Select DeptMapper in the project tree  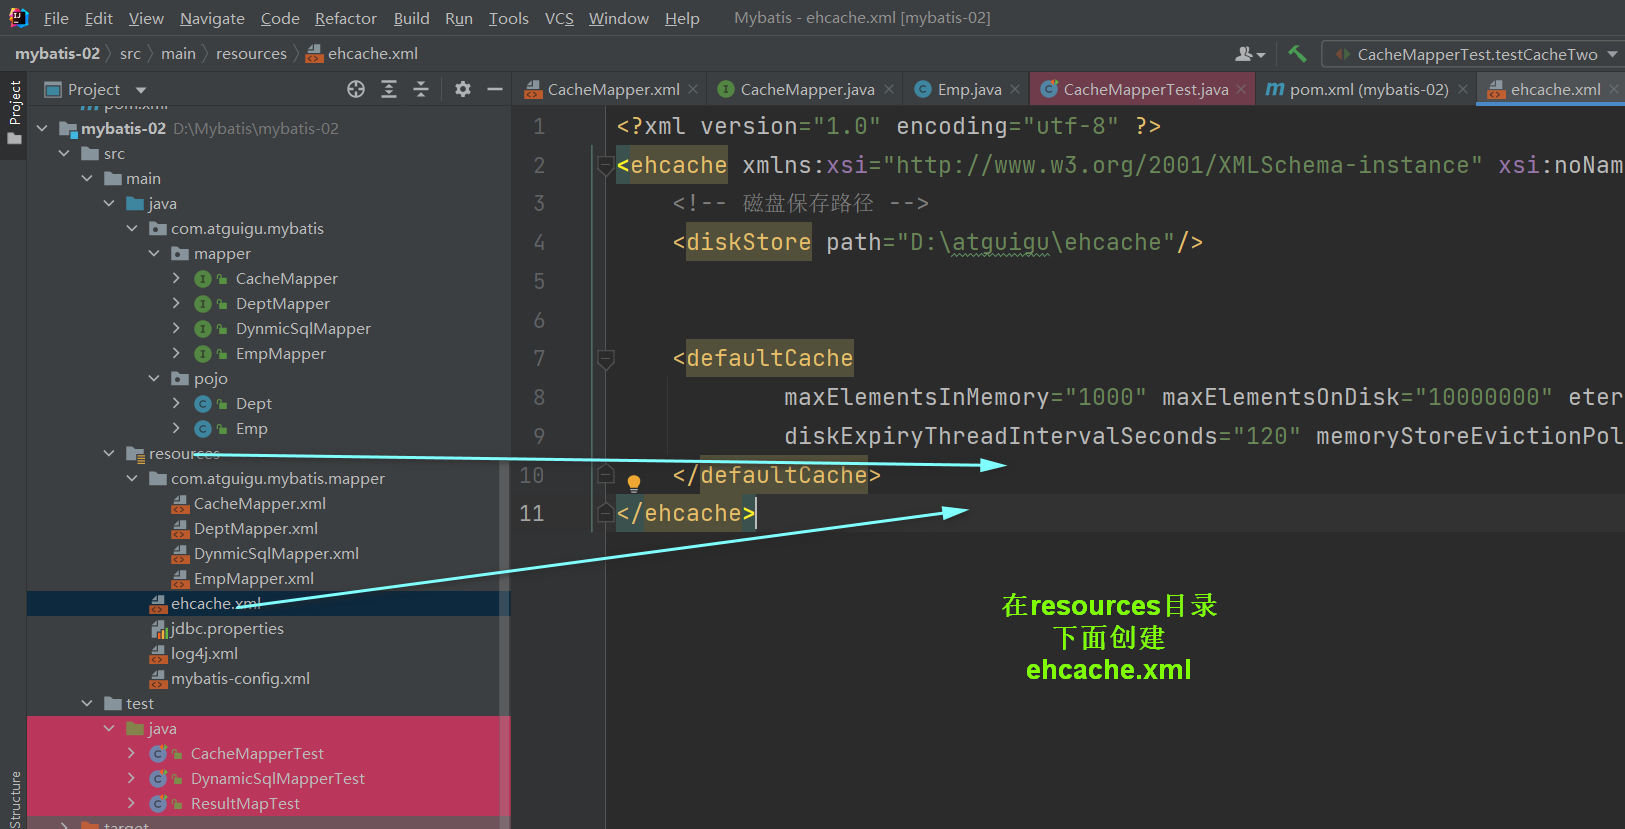tap(282, 303)
